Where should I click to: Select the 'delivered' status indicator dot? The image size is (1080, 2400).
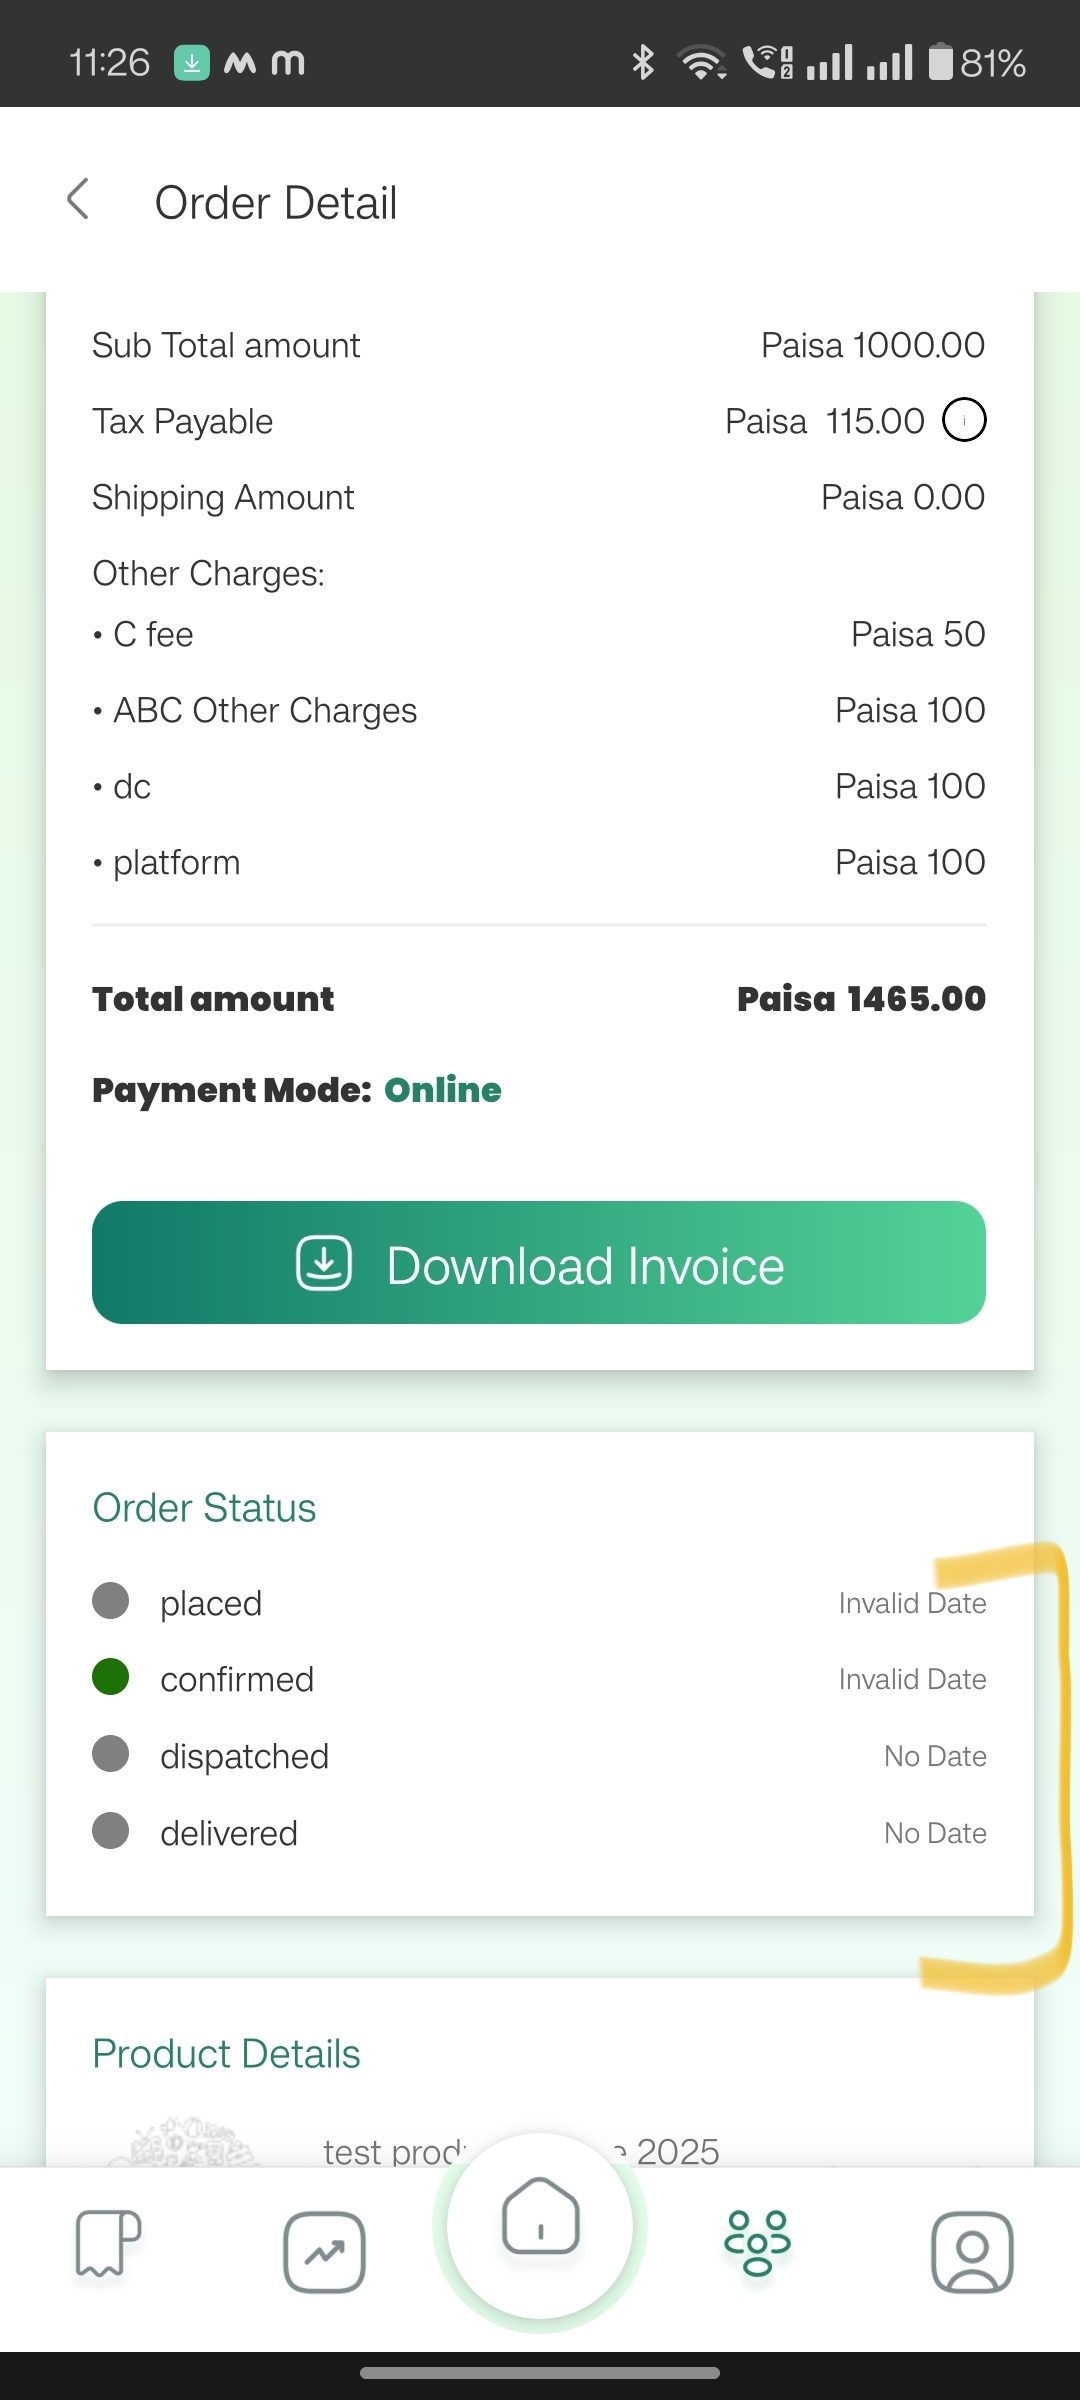point(111,1831)
